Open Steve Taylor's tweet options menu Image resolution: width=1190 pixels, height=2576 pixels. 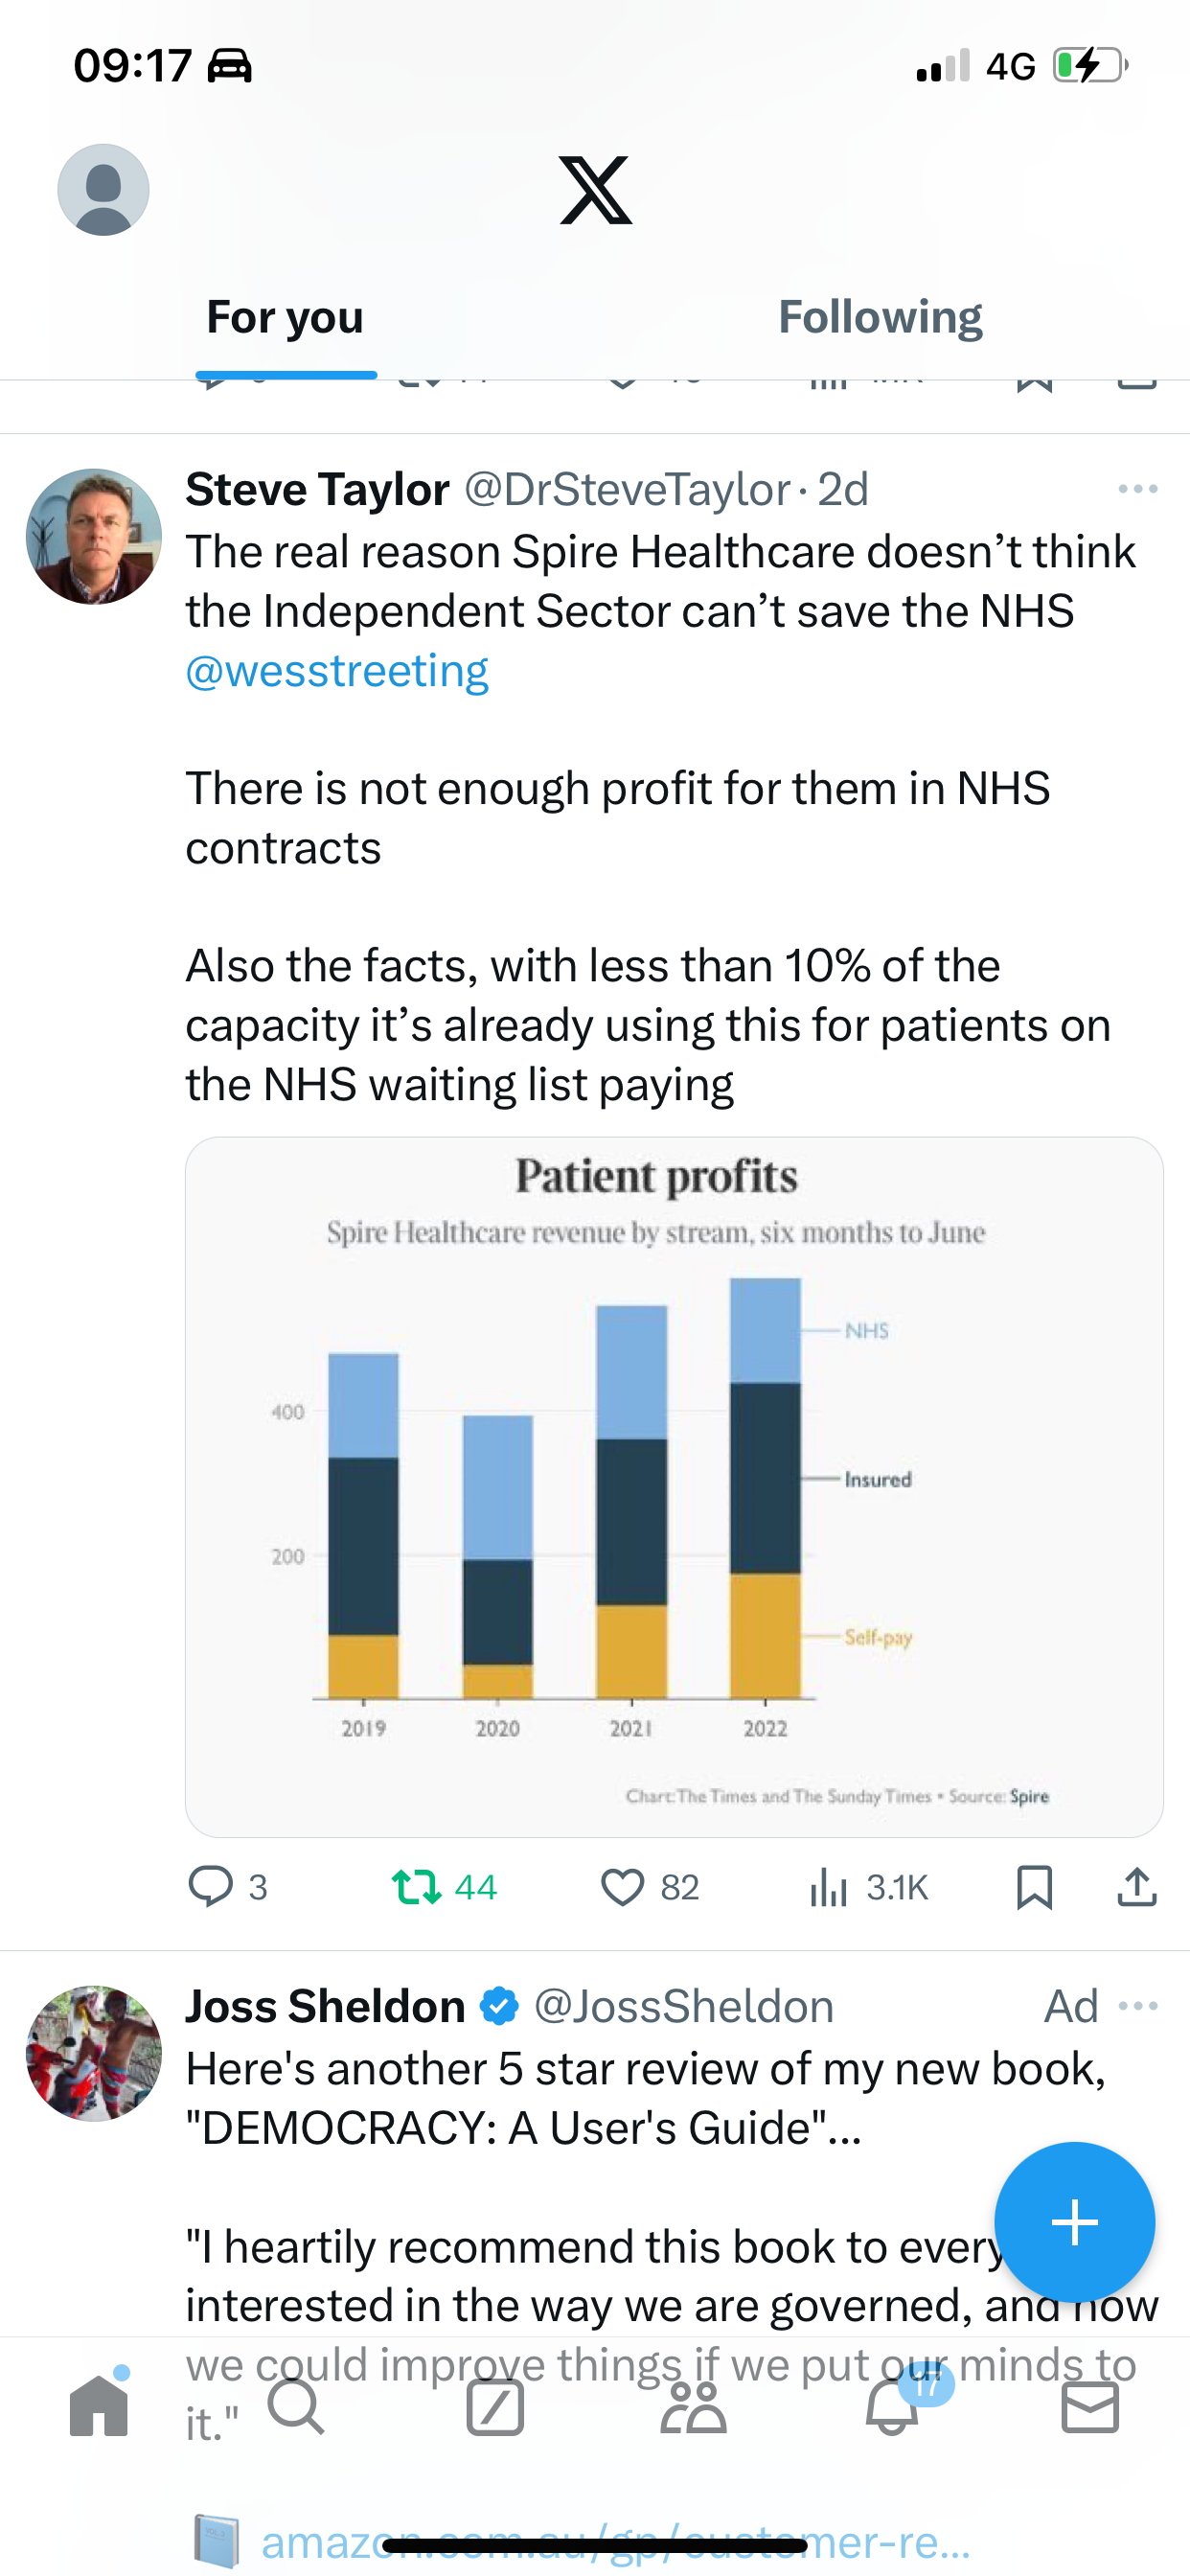coord(1138,489)
